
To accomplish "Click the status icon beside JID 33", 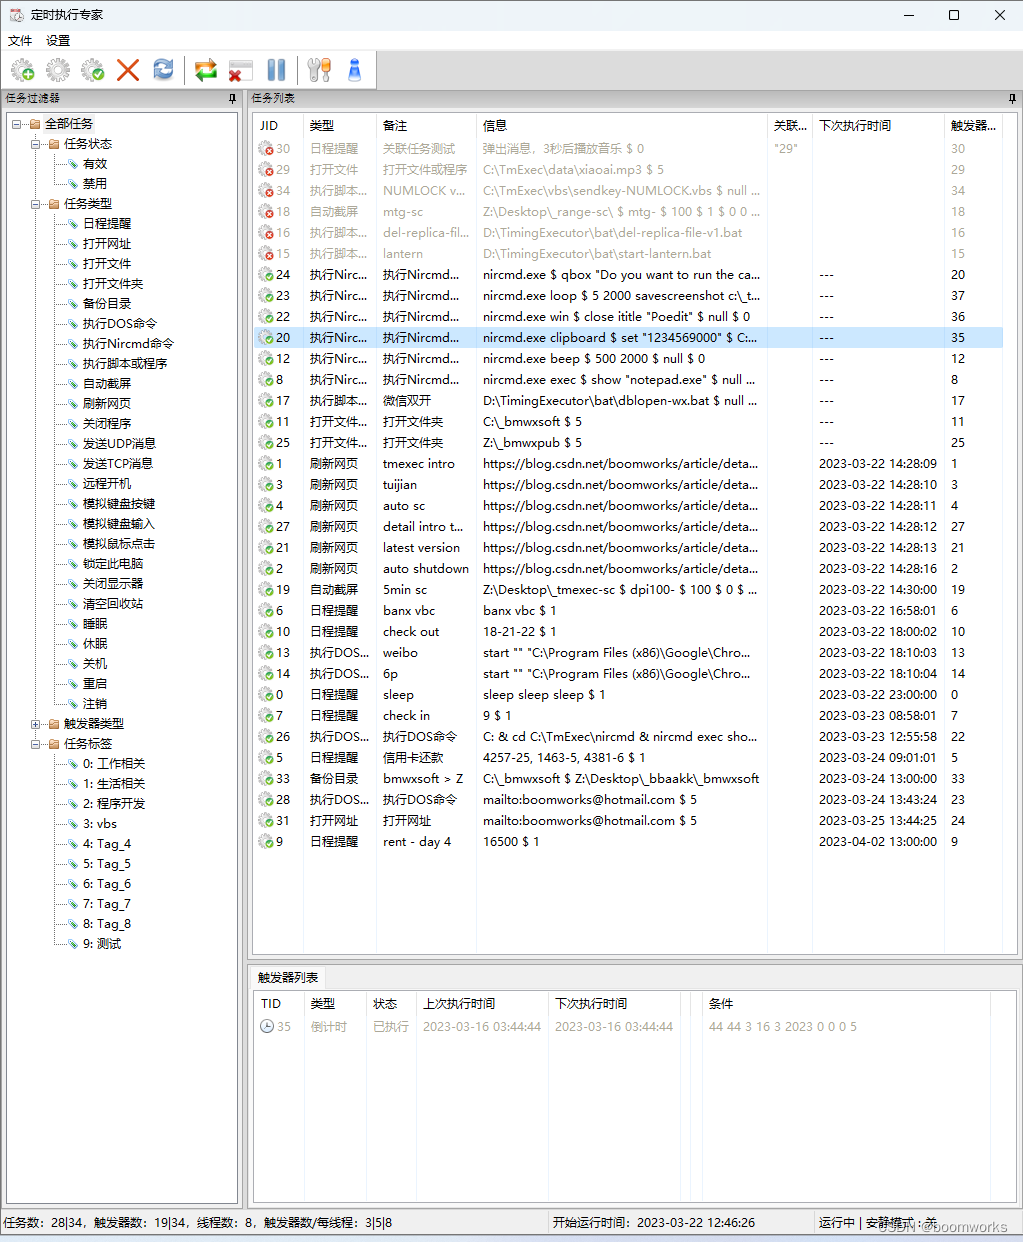I will [x=266, y=779].
